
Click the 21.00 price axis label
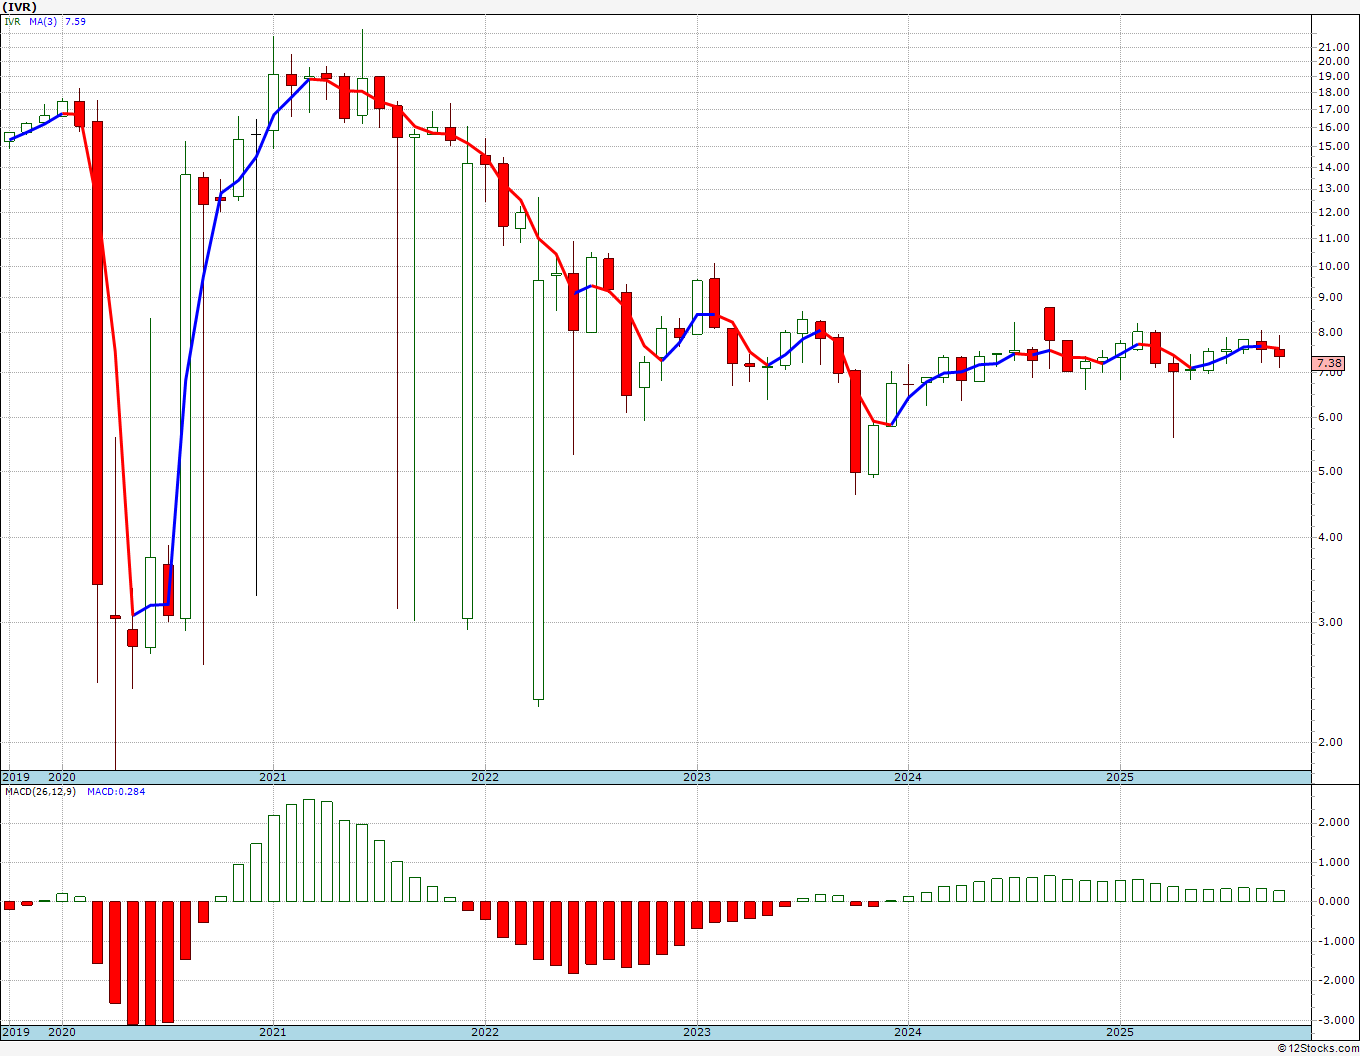[1333, 47]
